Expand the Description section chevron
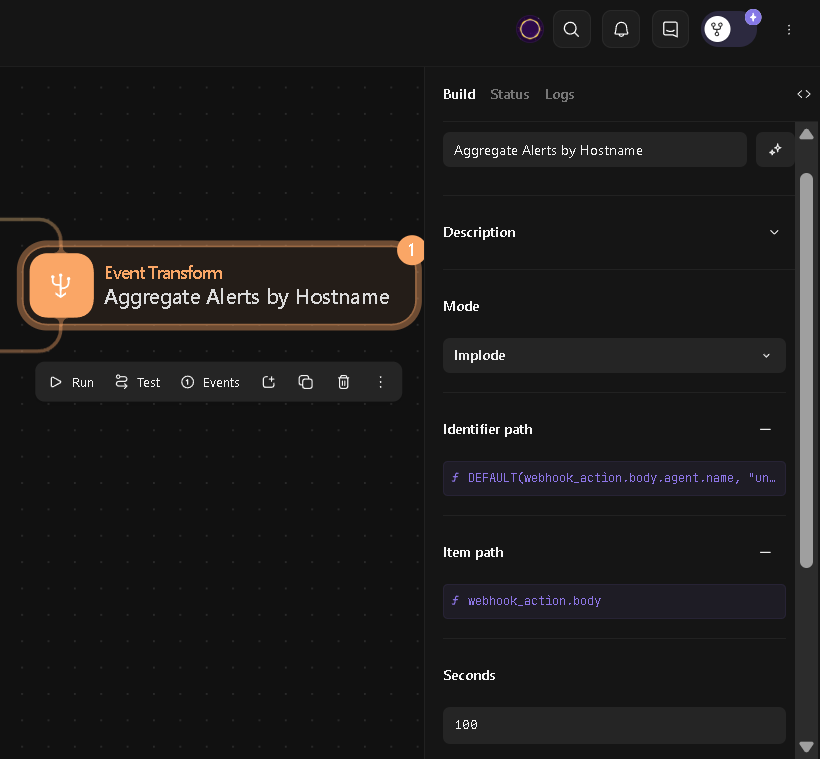The image size is (820, 759). point(774,232)
